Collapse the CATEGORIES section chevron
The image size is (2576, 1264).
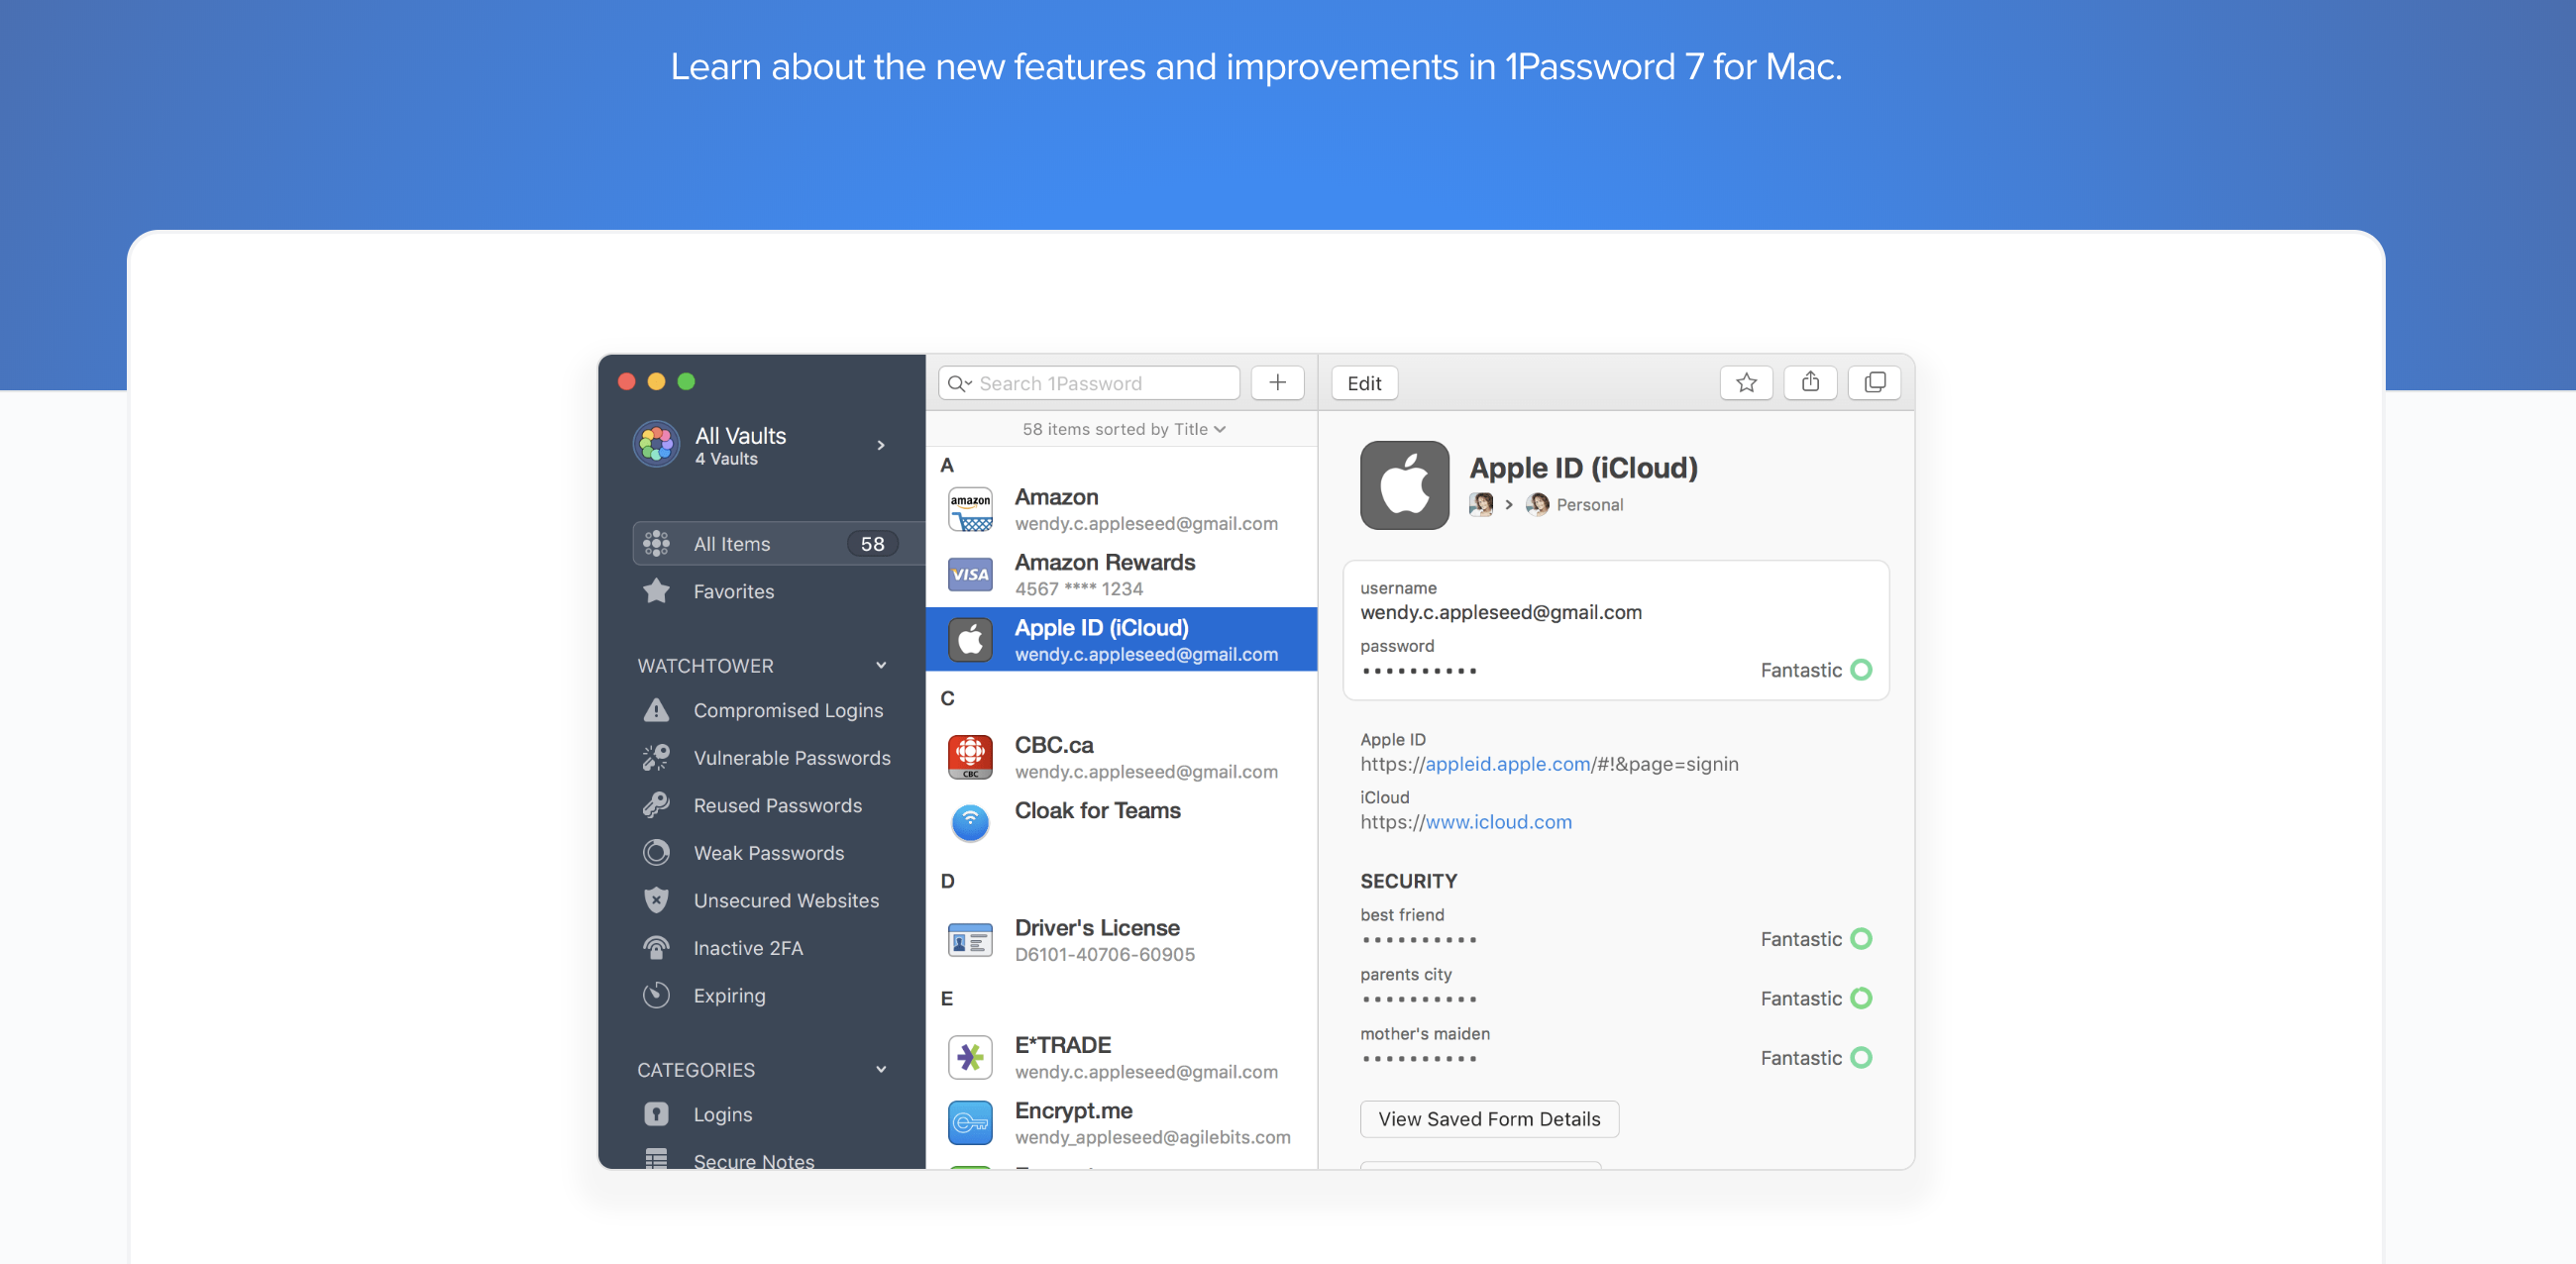pos(881,1070)
